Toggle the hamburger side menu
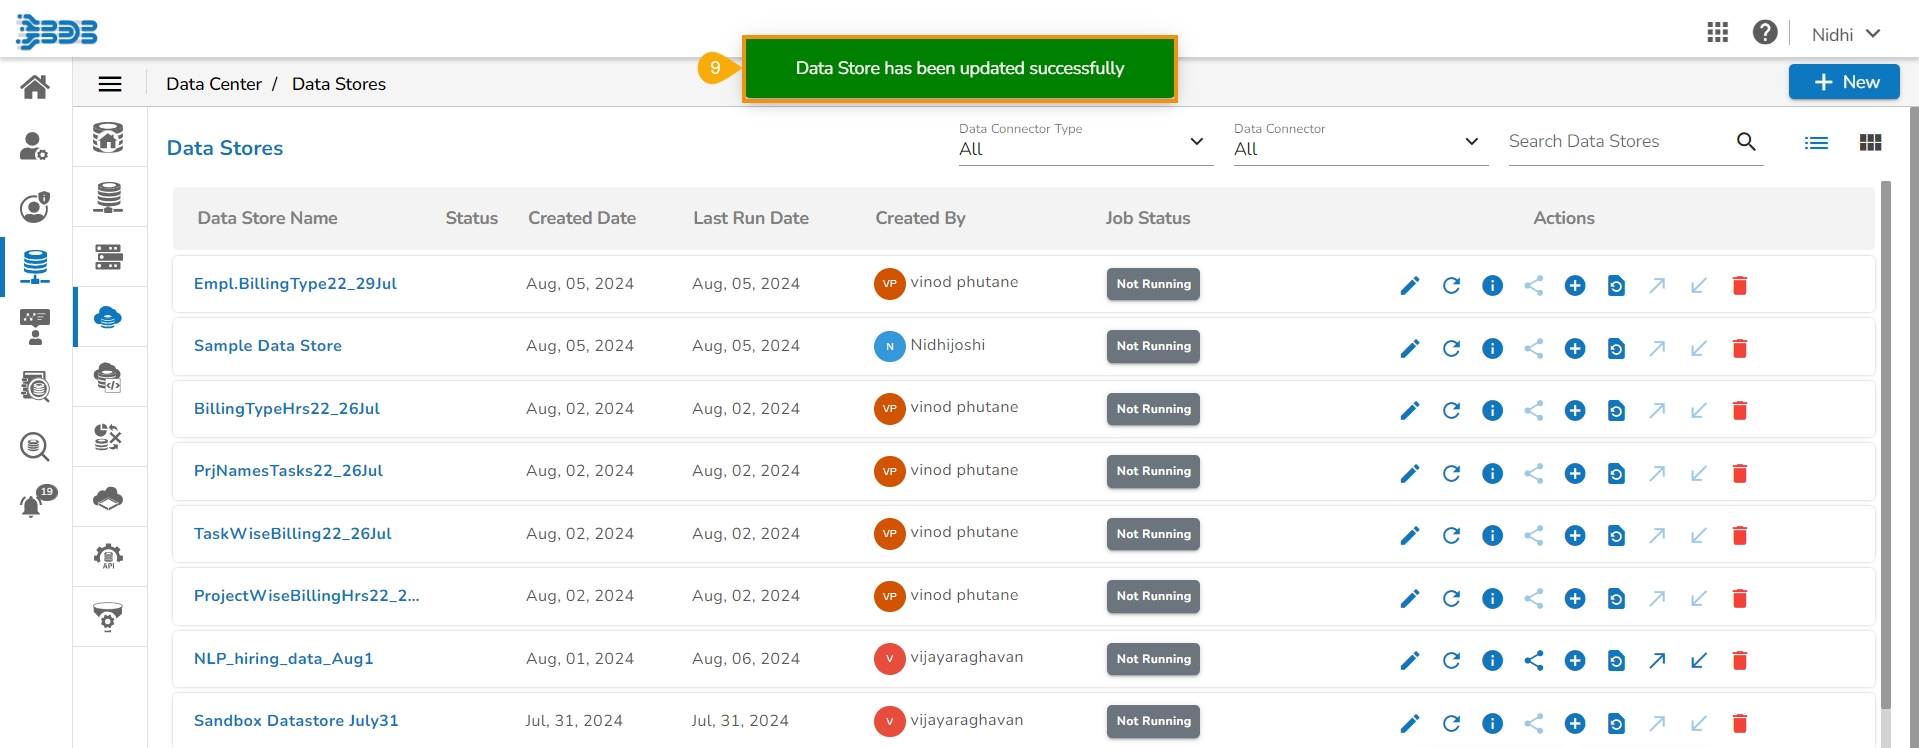 click(x=110, y=84)
